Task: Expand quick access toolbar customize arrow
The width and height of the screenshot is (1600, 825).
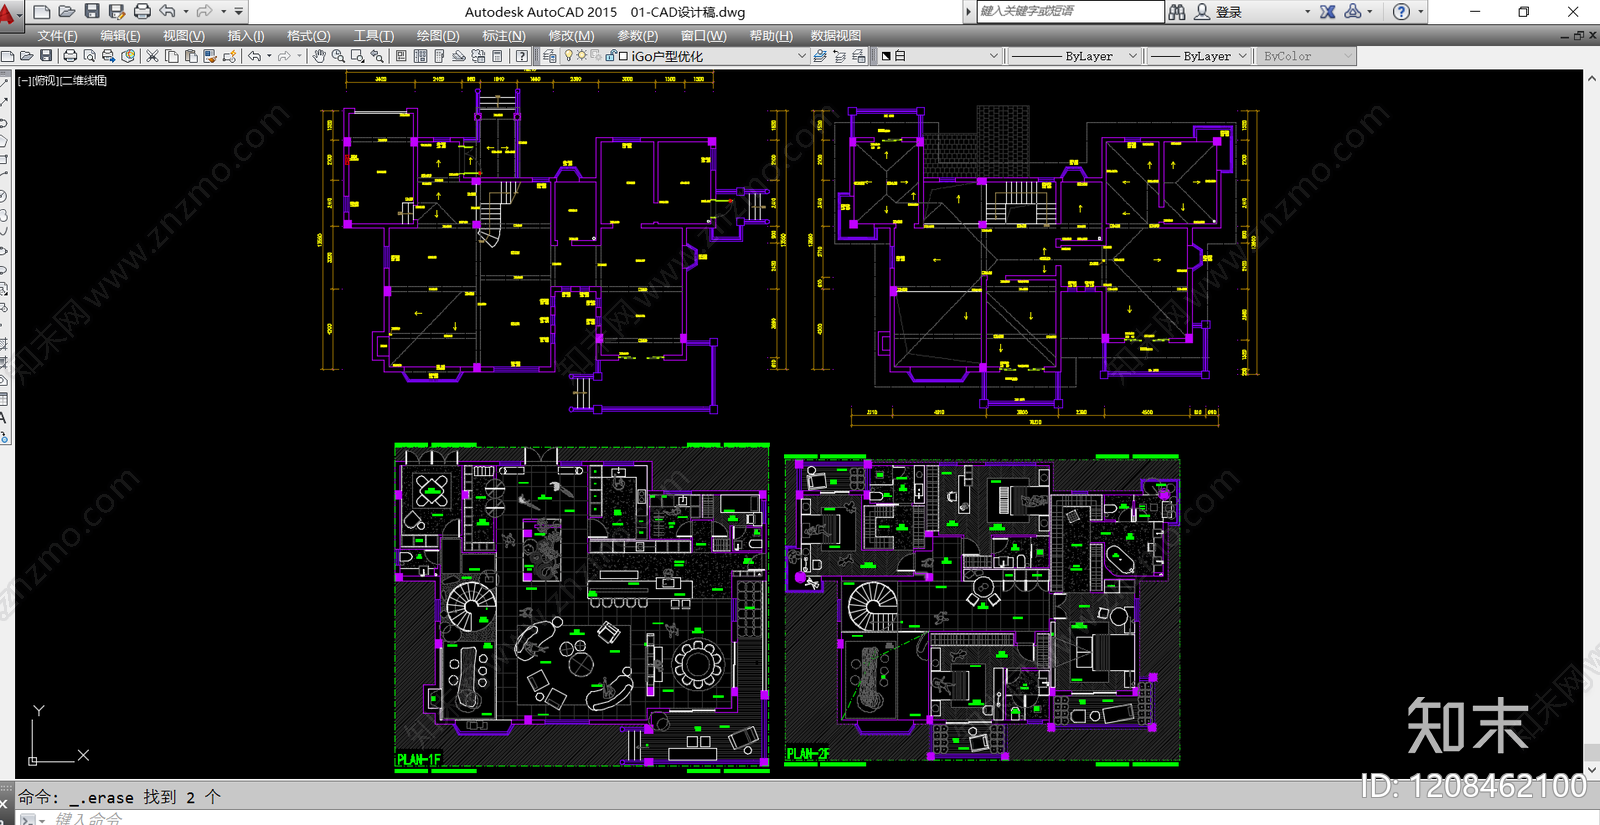Action: point(239,12)
